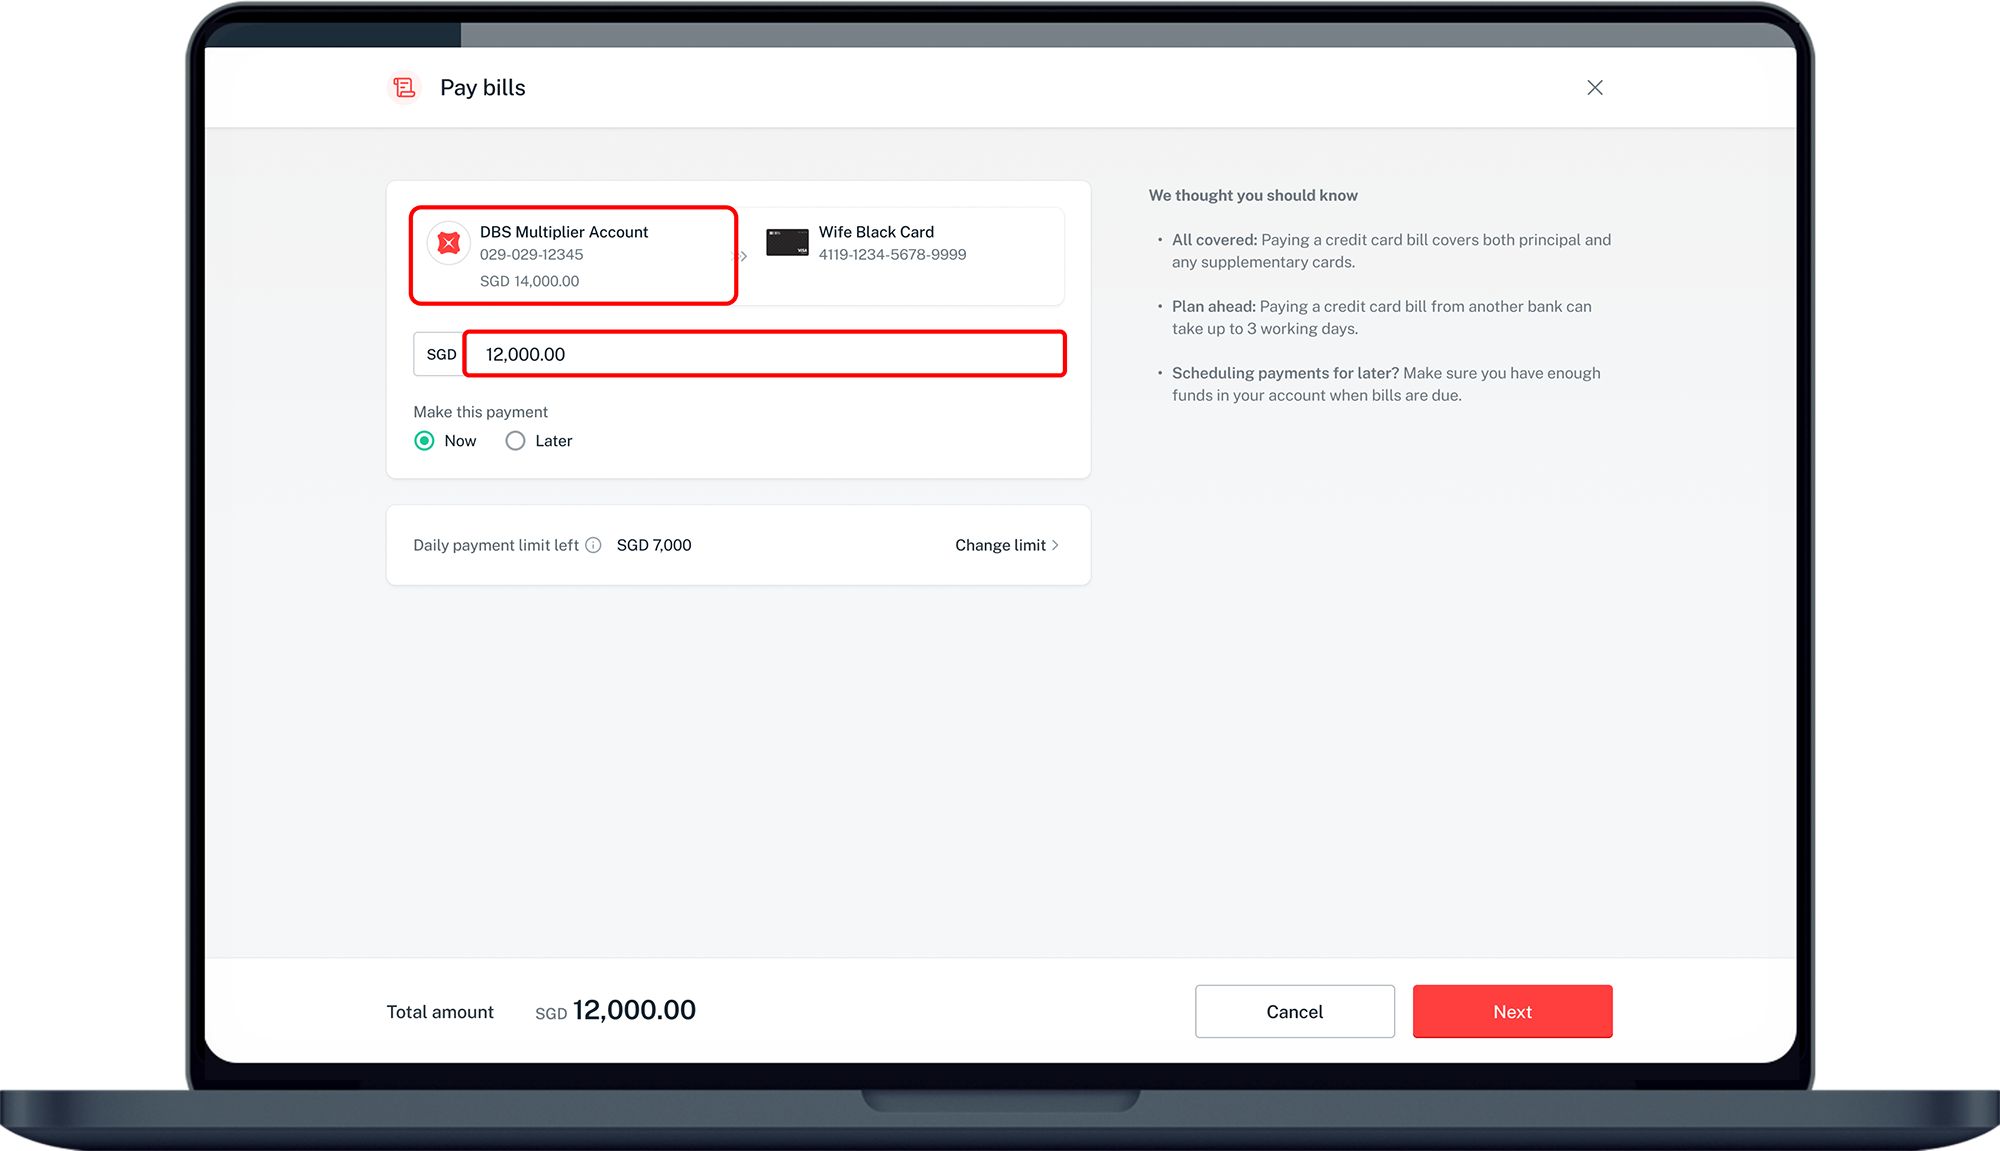
Task: Select the Now payment option
Action: (424, 440)
